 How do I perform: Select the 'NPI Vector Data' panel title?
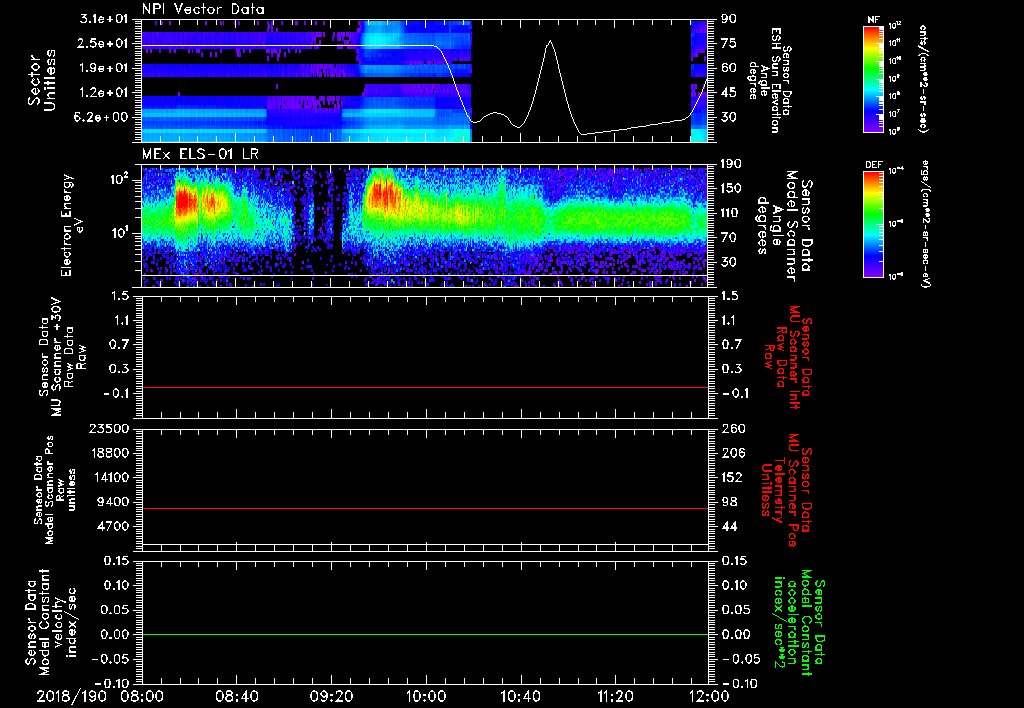[x=203, y=9]
